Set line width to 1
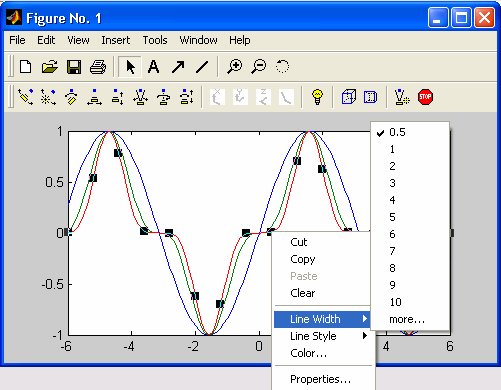The width and height of the screenshot is (501, 390). click(410, 149)
